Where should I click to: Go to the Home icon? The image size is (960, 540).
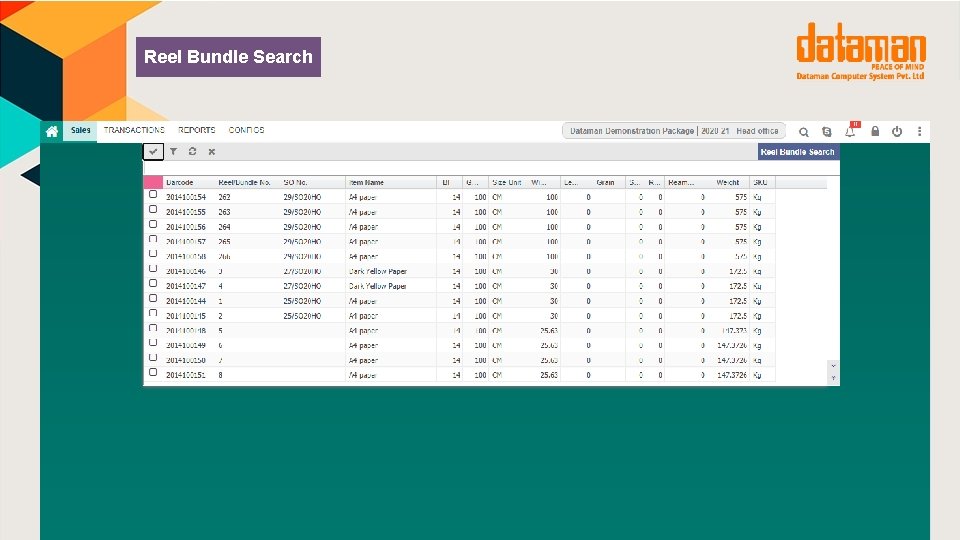point(52,131)
